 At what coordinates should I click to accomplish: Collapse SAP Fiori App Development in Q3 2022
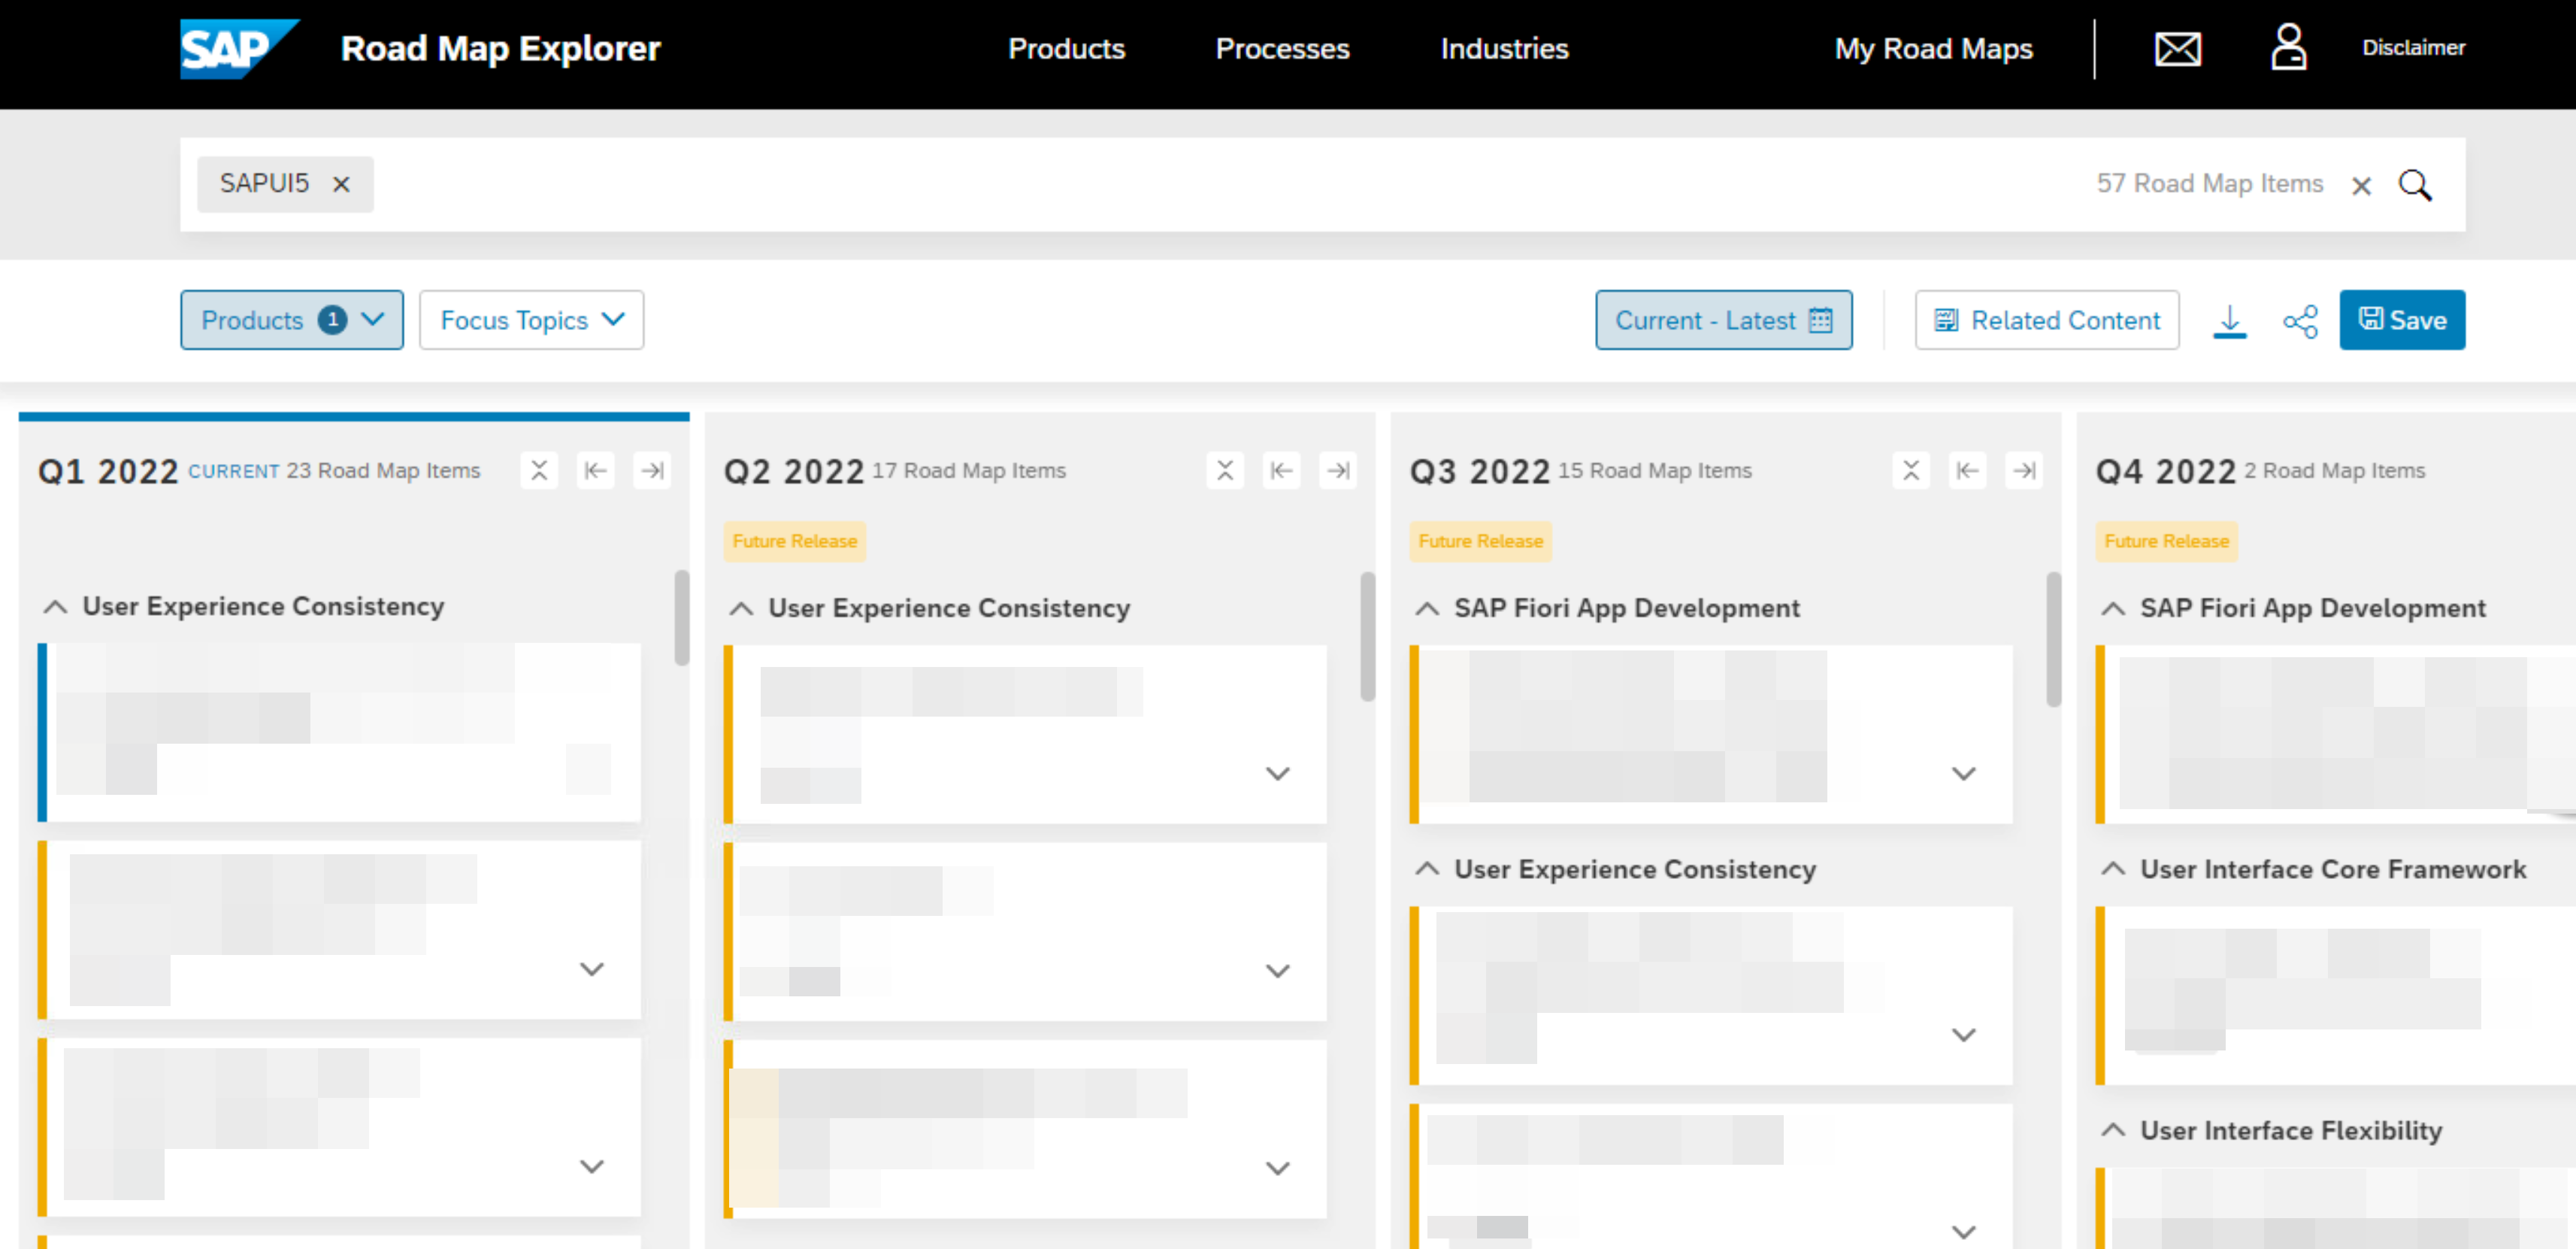tap(1427, 609)
